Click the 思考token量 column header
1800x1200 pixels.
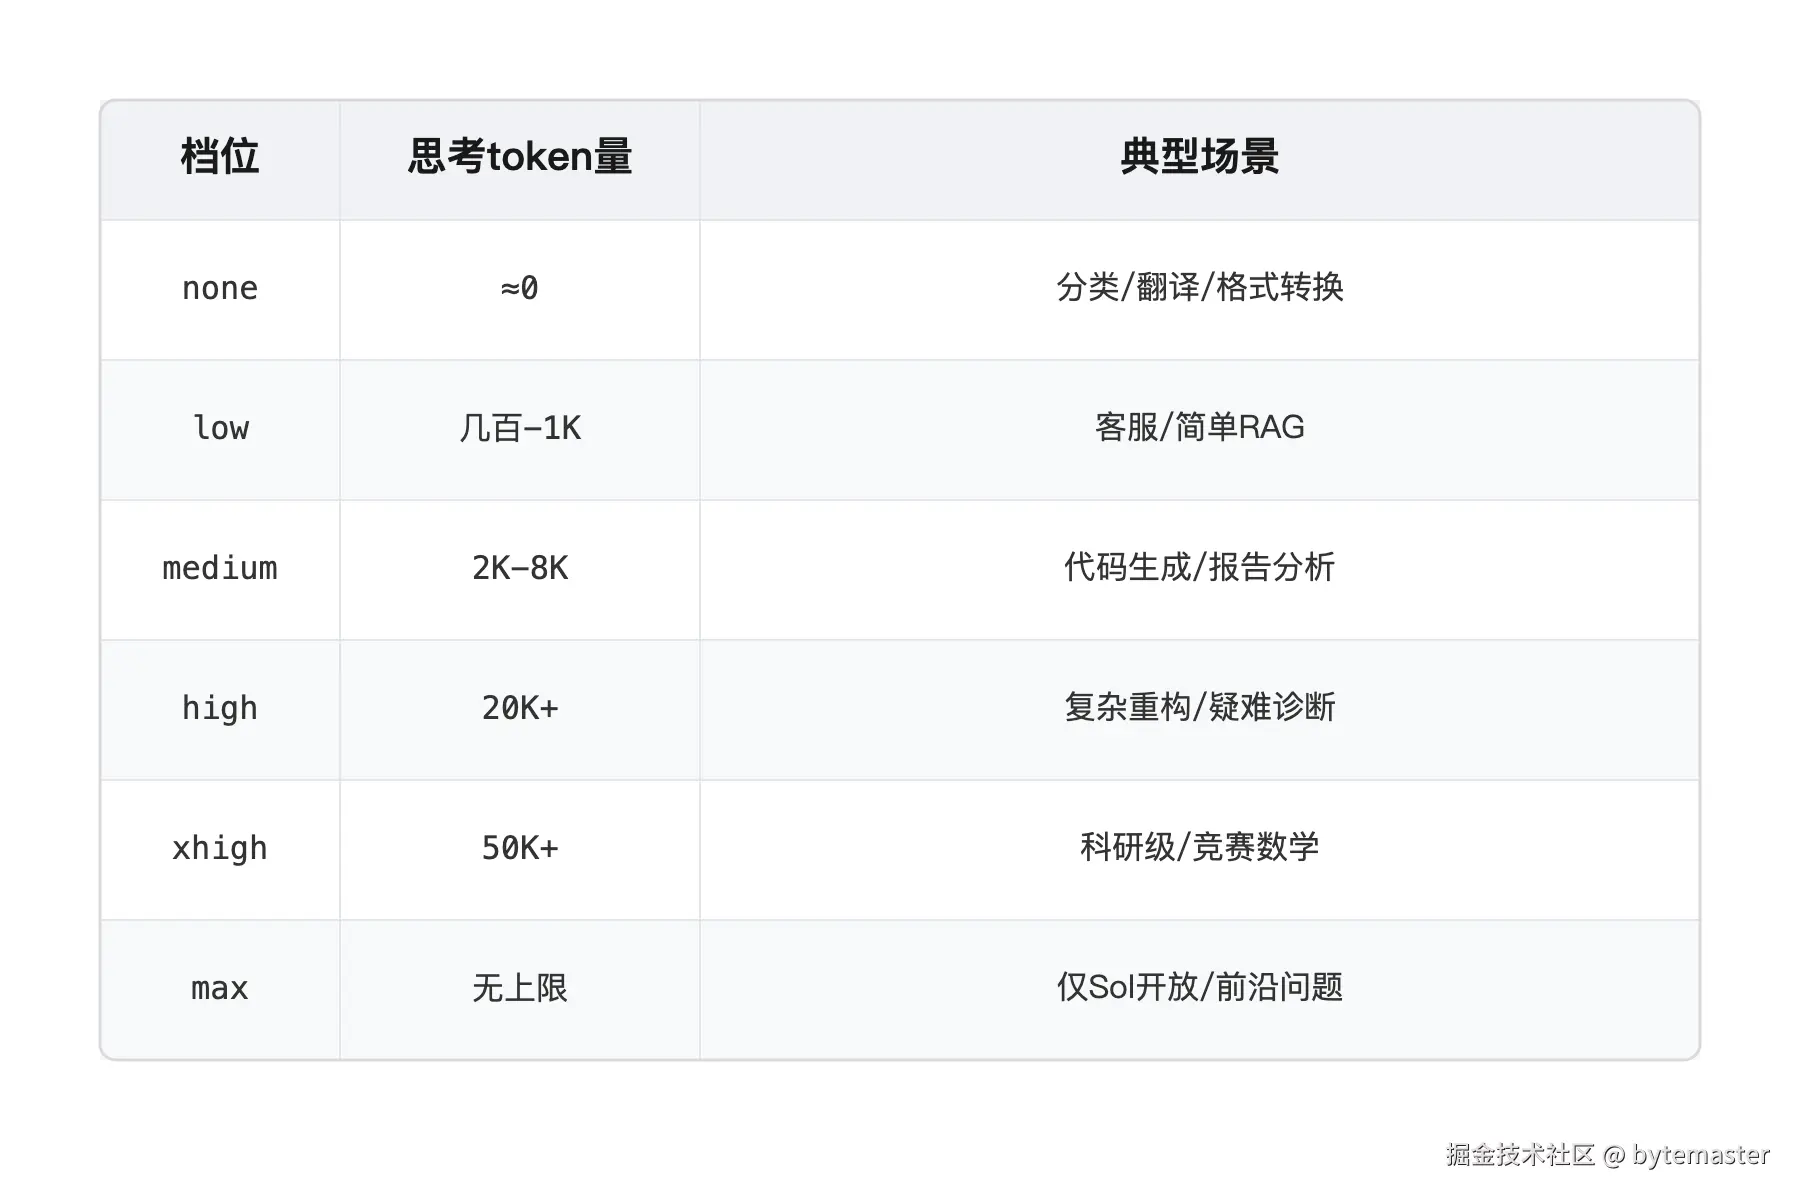click(520, 157)
